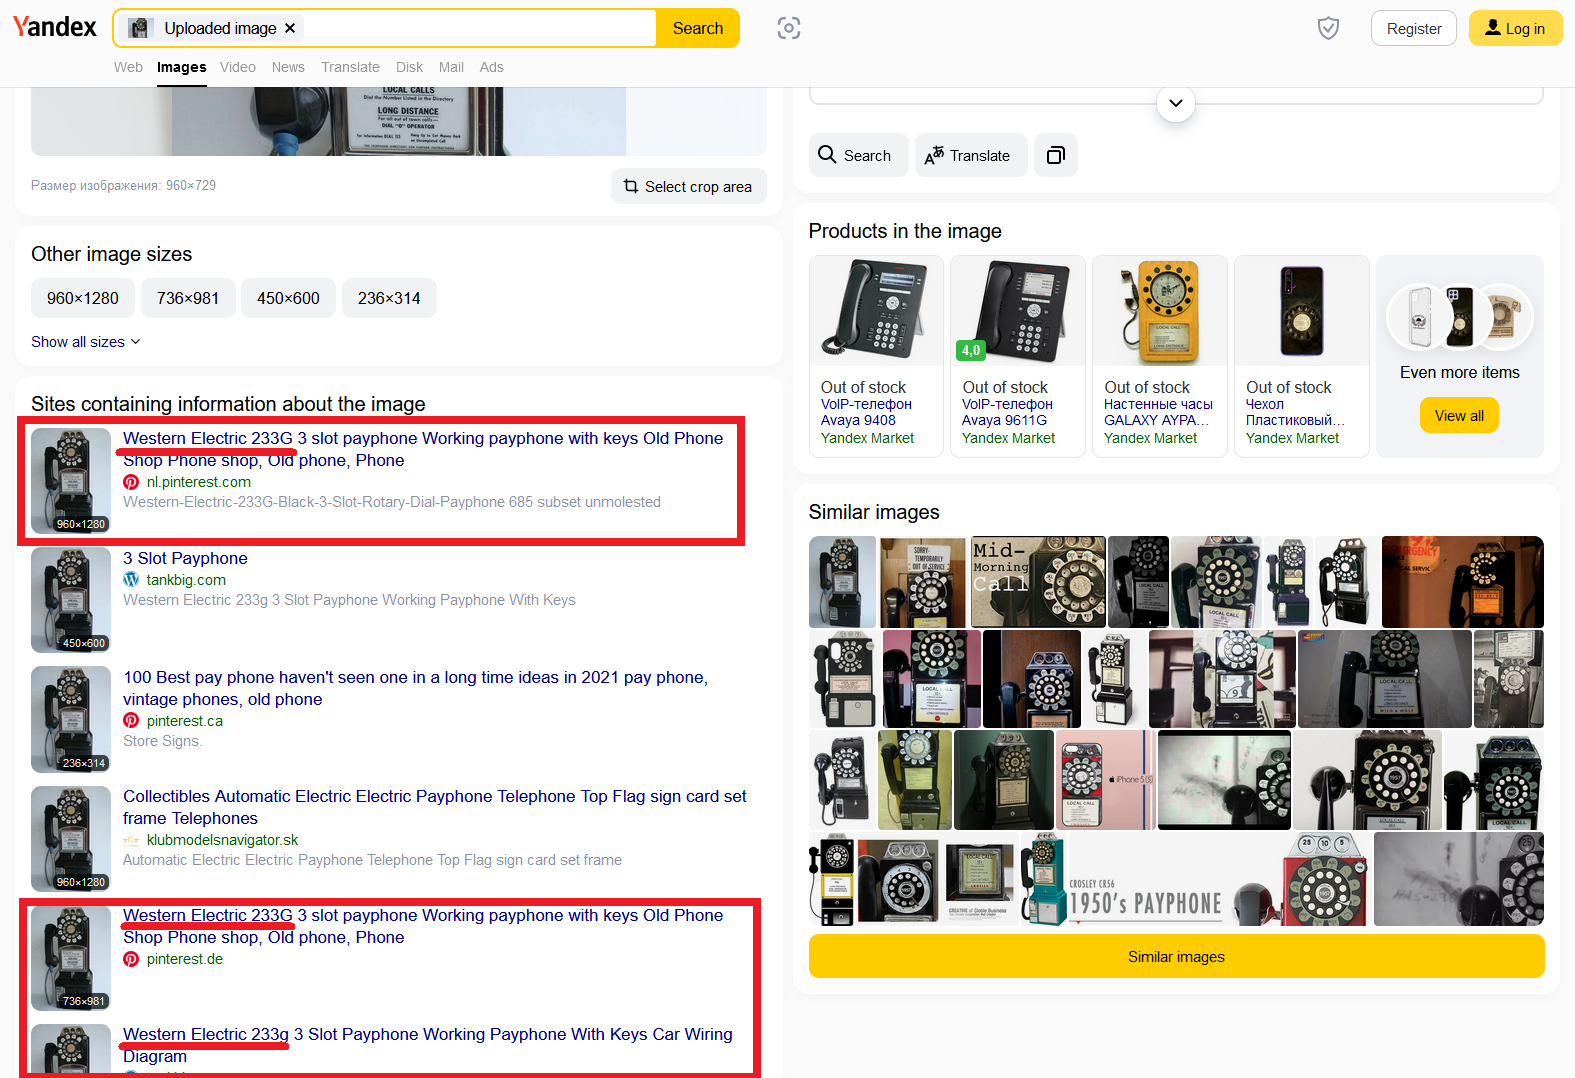Open the 3 Slot Payphone result link
The height and width of the screenshot is (1078, 1575).
(185, 558)
